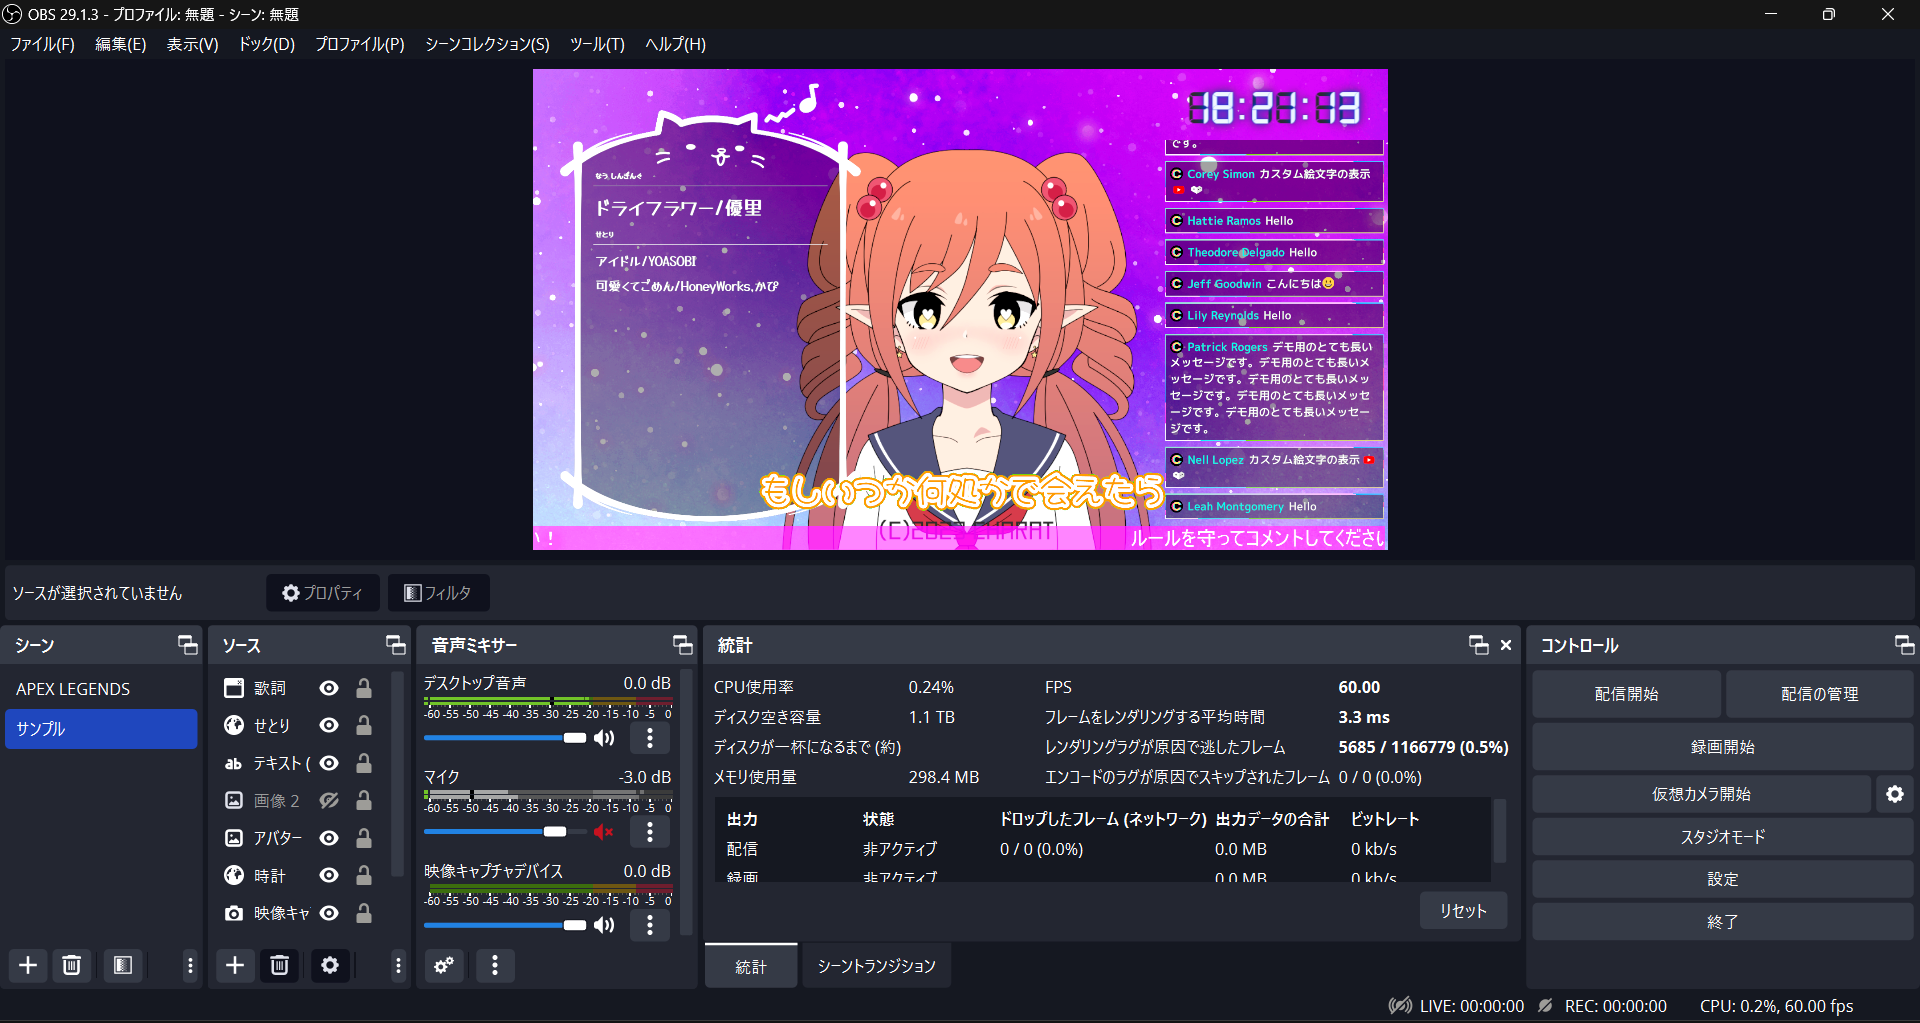Viewport: 1920px width, 1023px height.
Task: Hide the 歌詞 source
Action: pos(328,688)
